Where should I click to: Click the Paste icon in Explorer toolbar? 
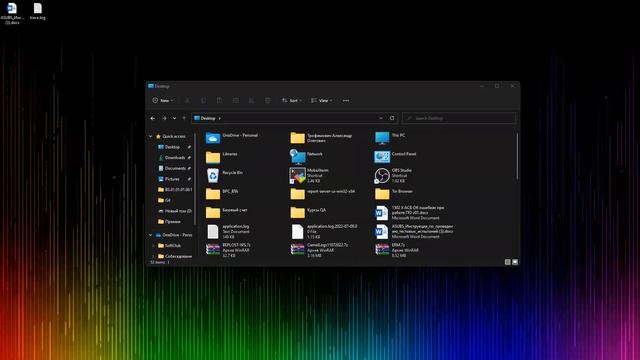point(220,100)
